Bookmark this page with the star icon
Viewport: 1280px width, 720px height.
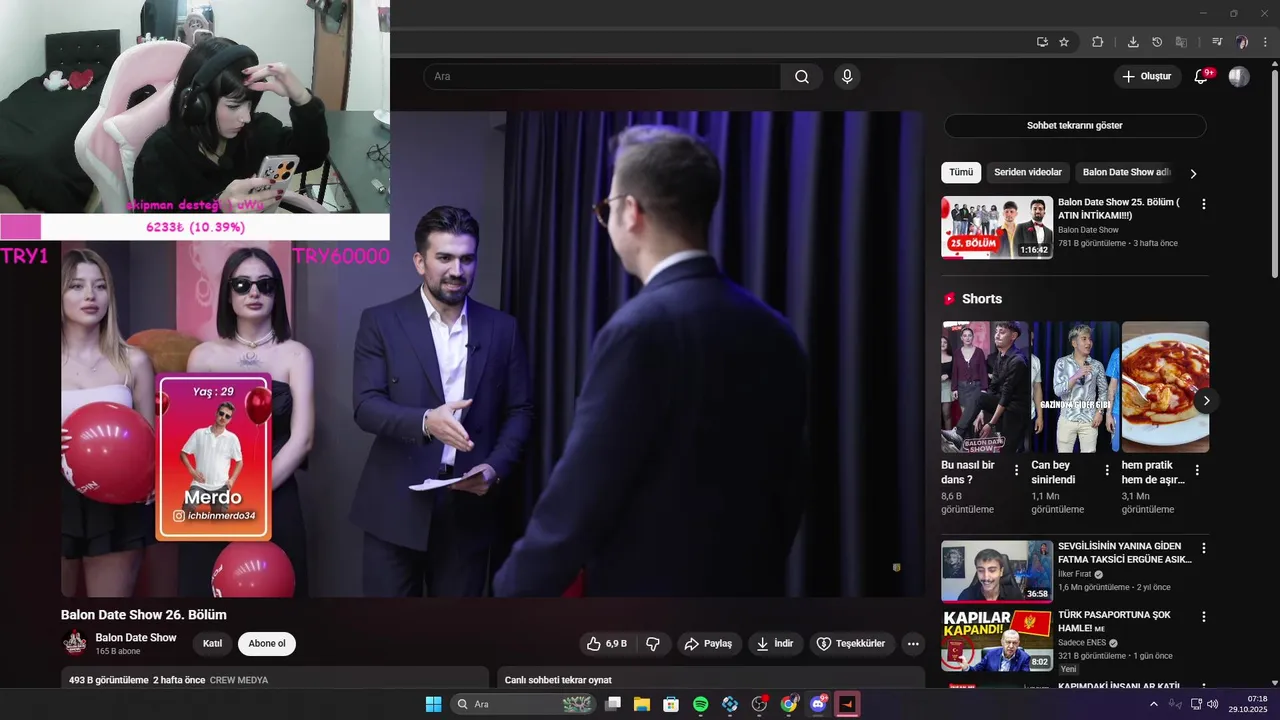tap(1064, 42)
